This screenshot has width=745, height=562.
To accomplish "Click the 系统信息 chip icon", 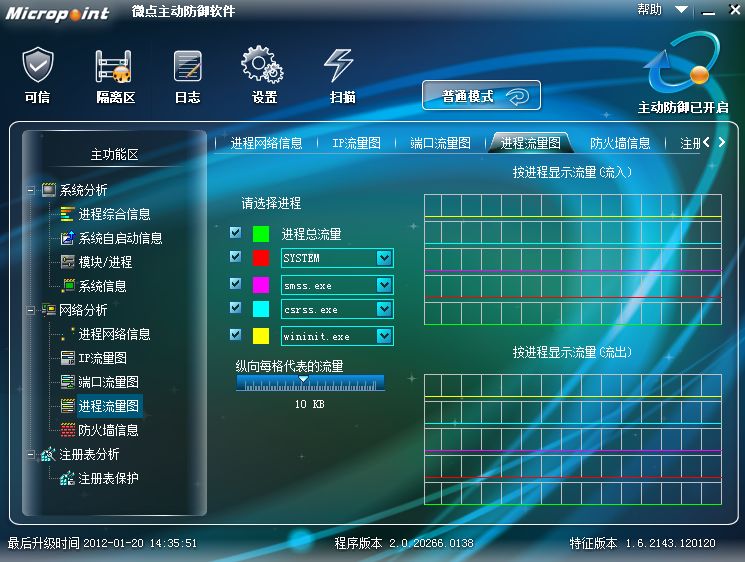I will coord(68,285).
